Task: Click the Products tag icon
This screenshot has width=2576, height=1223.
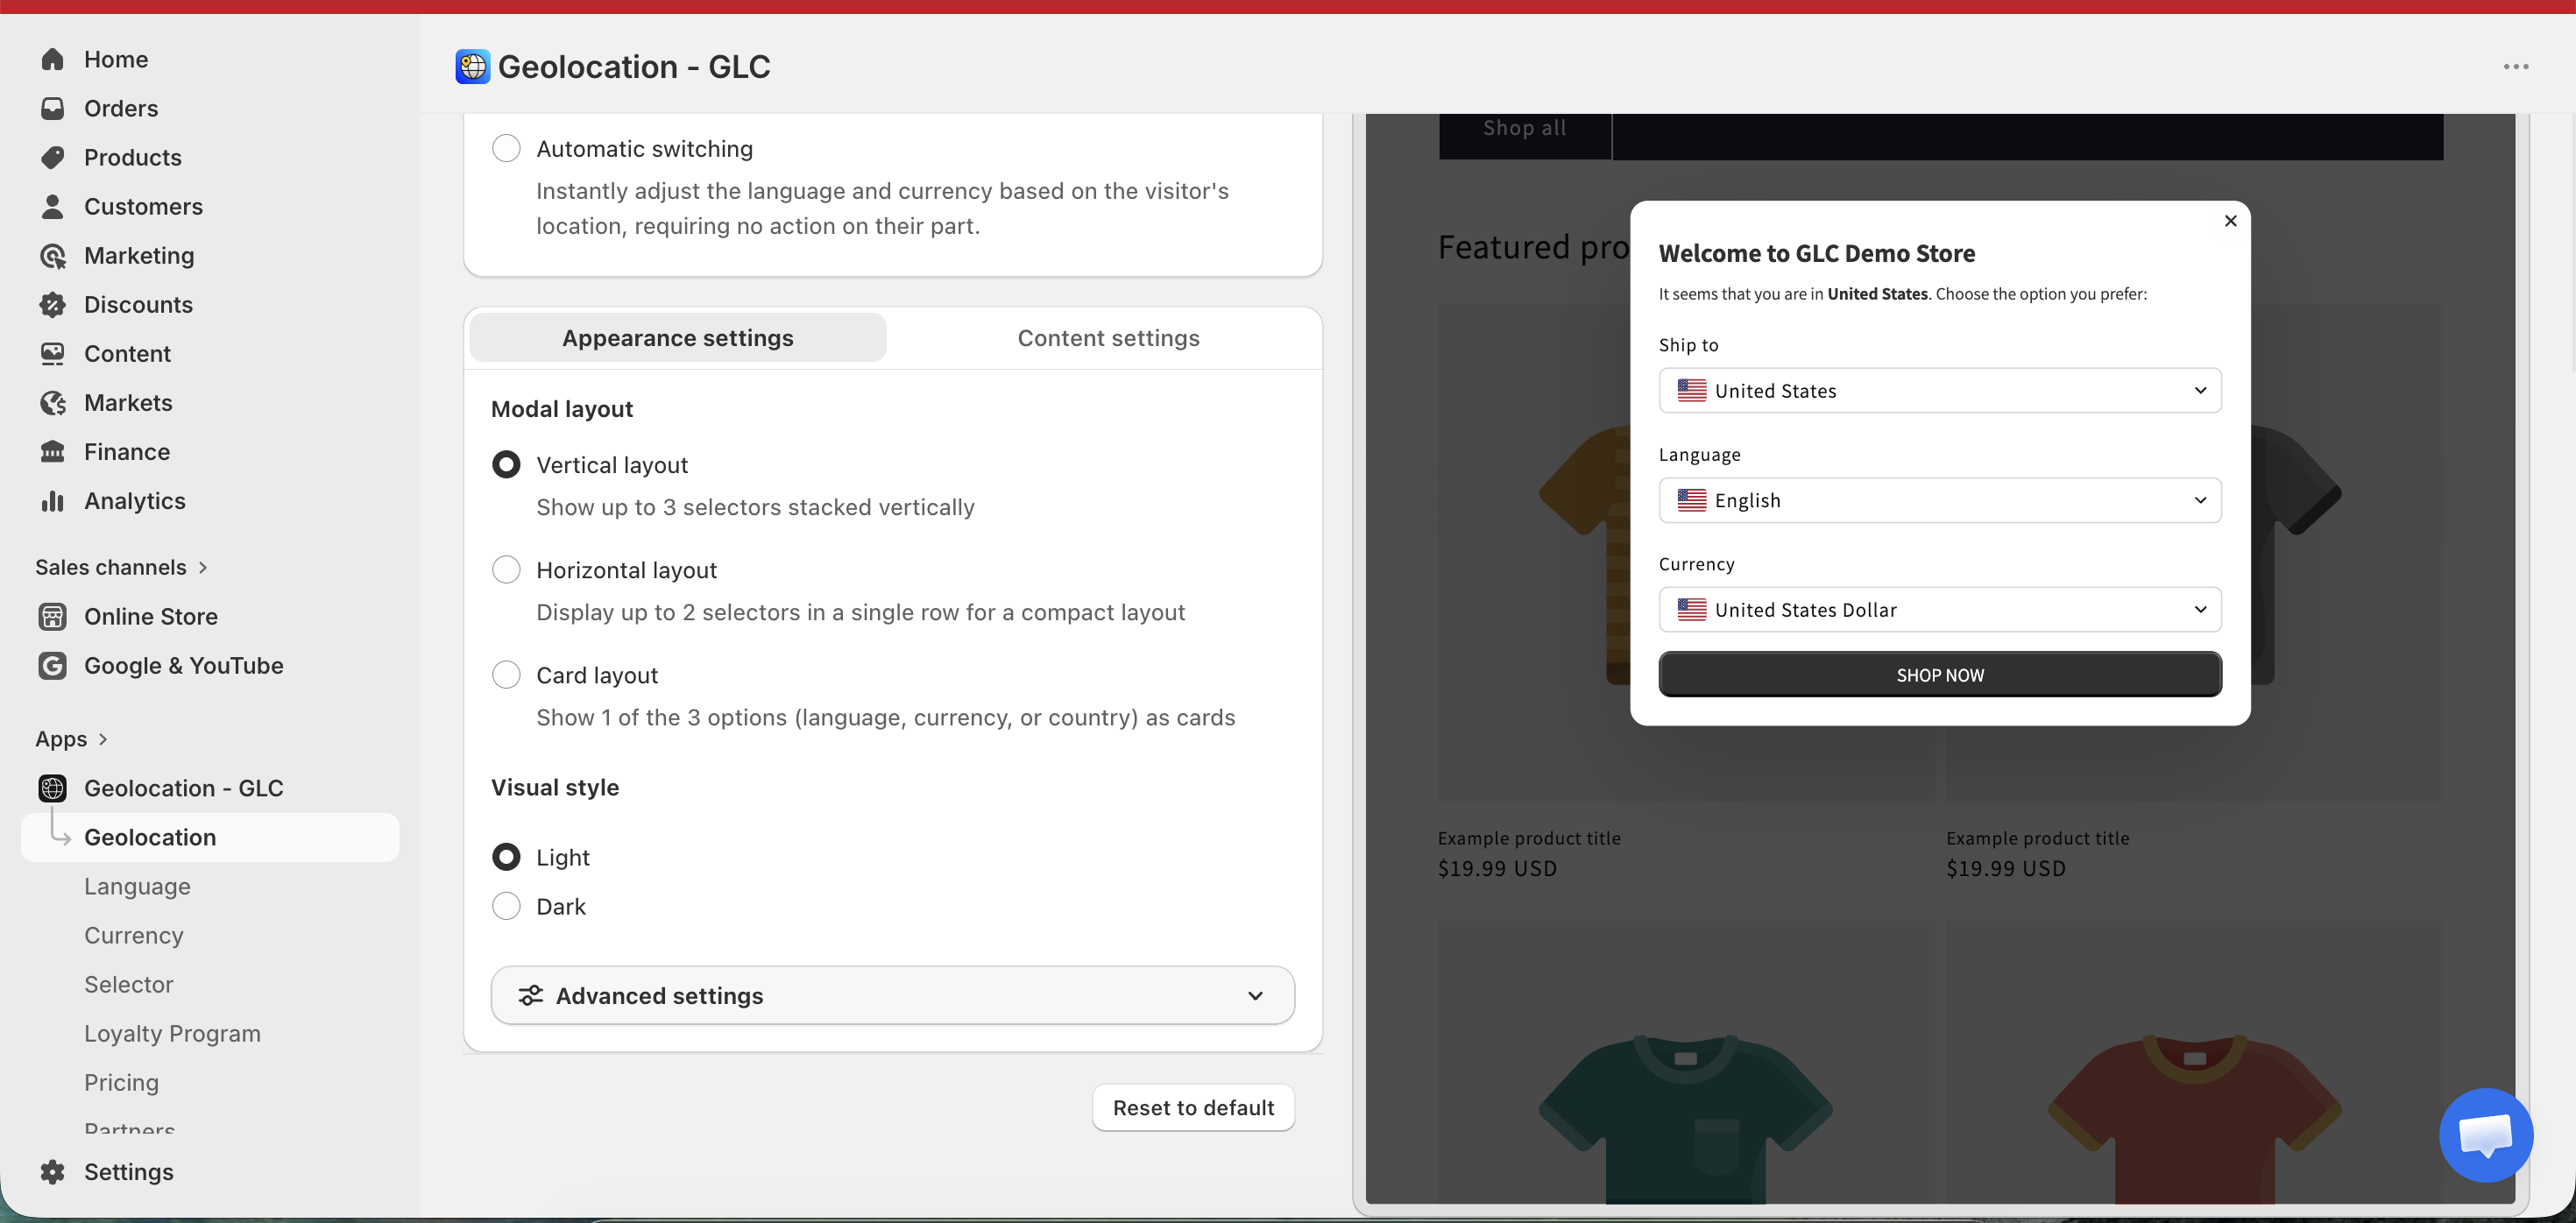Action: tap(52, 157)
